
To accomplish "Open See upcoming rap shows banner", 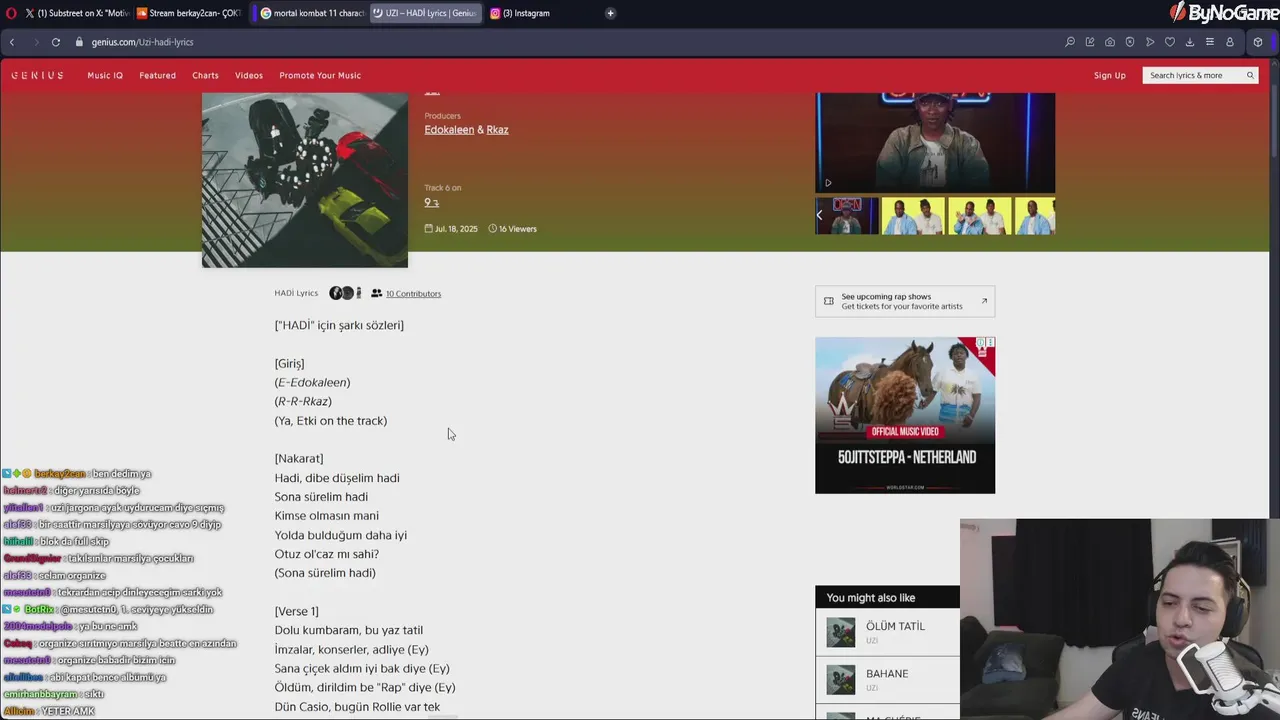I will (905, 301).
